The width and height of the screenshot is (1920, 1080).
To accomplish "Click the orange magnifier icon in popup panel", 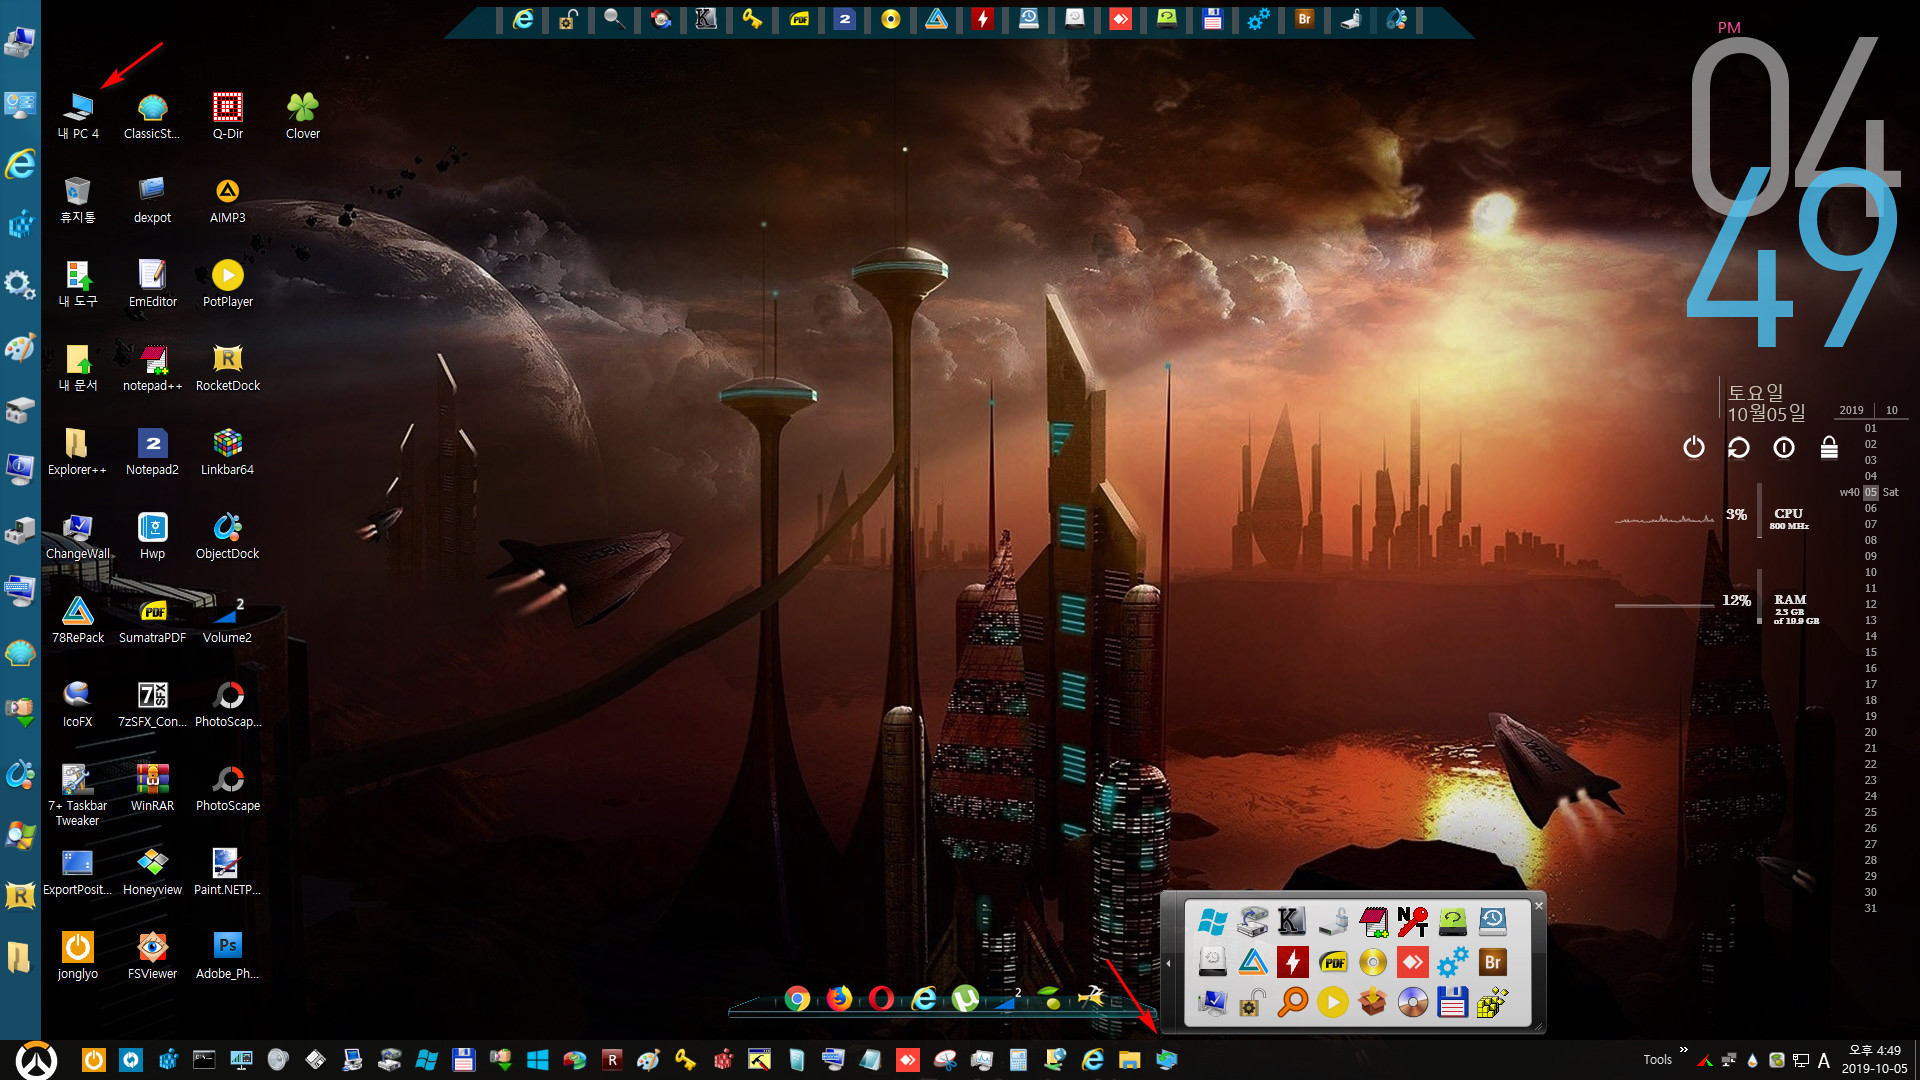I will (1292, 1002).
